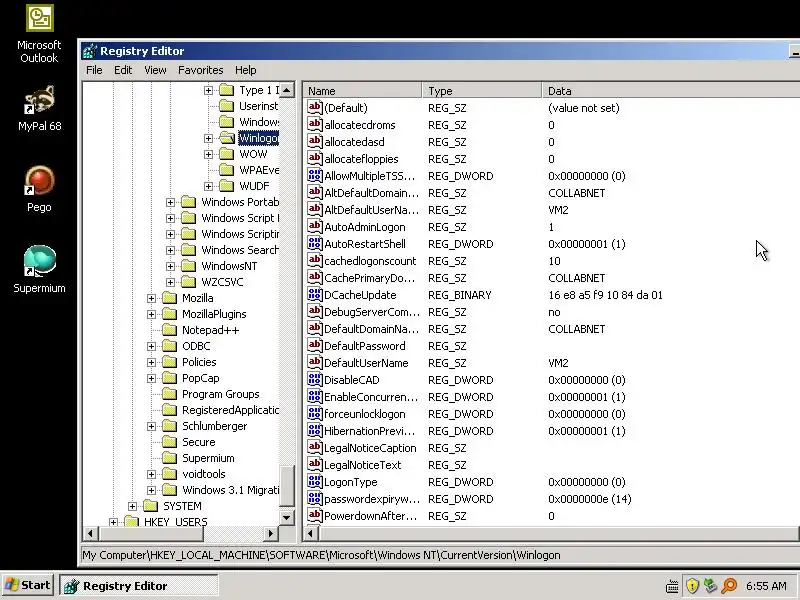The image size is (800, 600).
Task: Sort values by the Type column header
Action: [482, 91]
